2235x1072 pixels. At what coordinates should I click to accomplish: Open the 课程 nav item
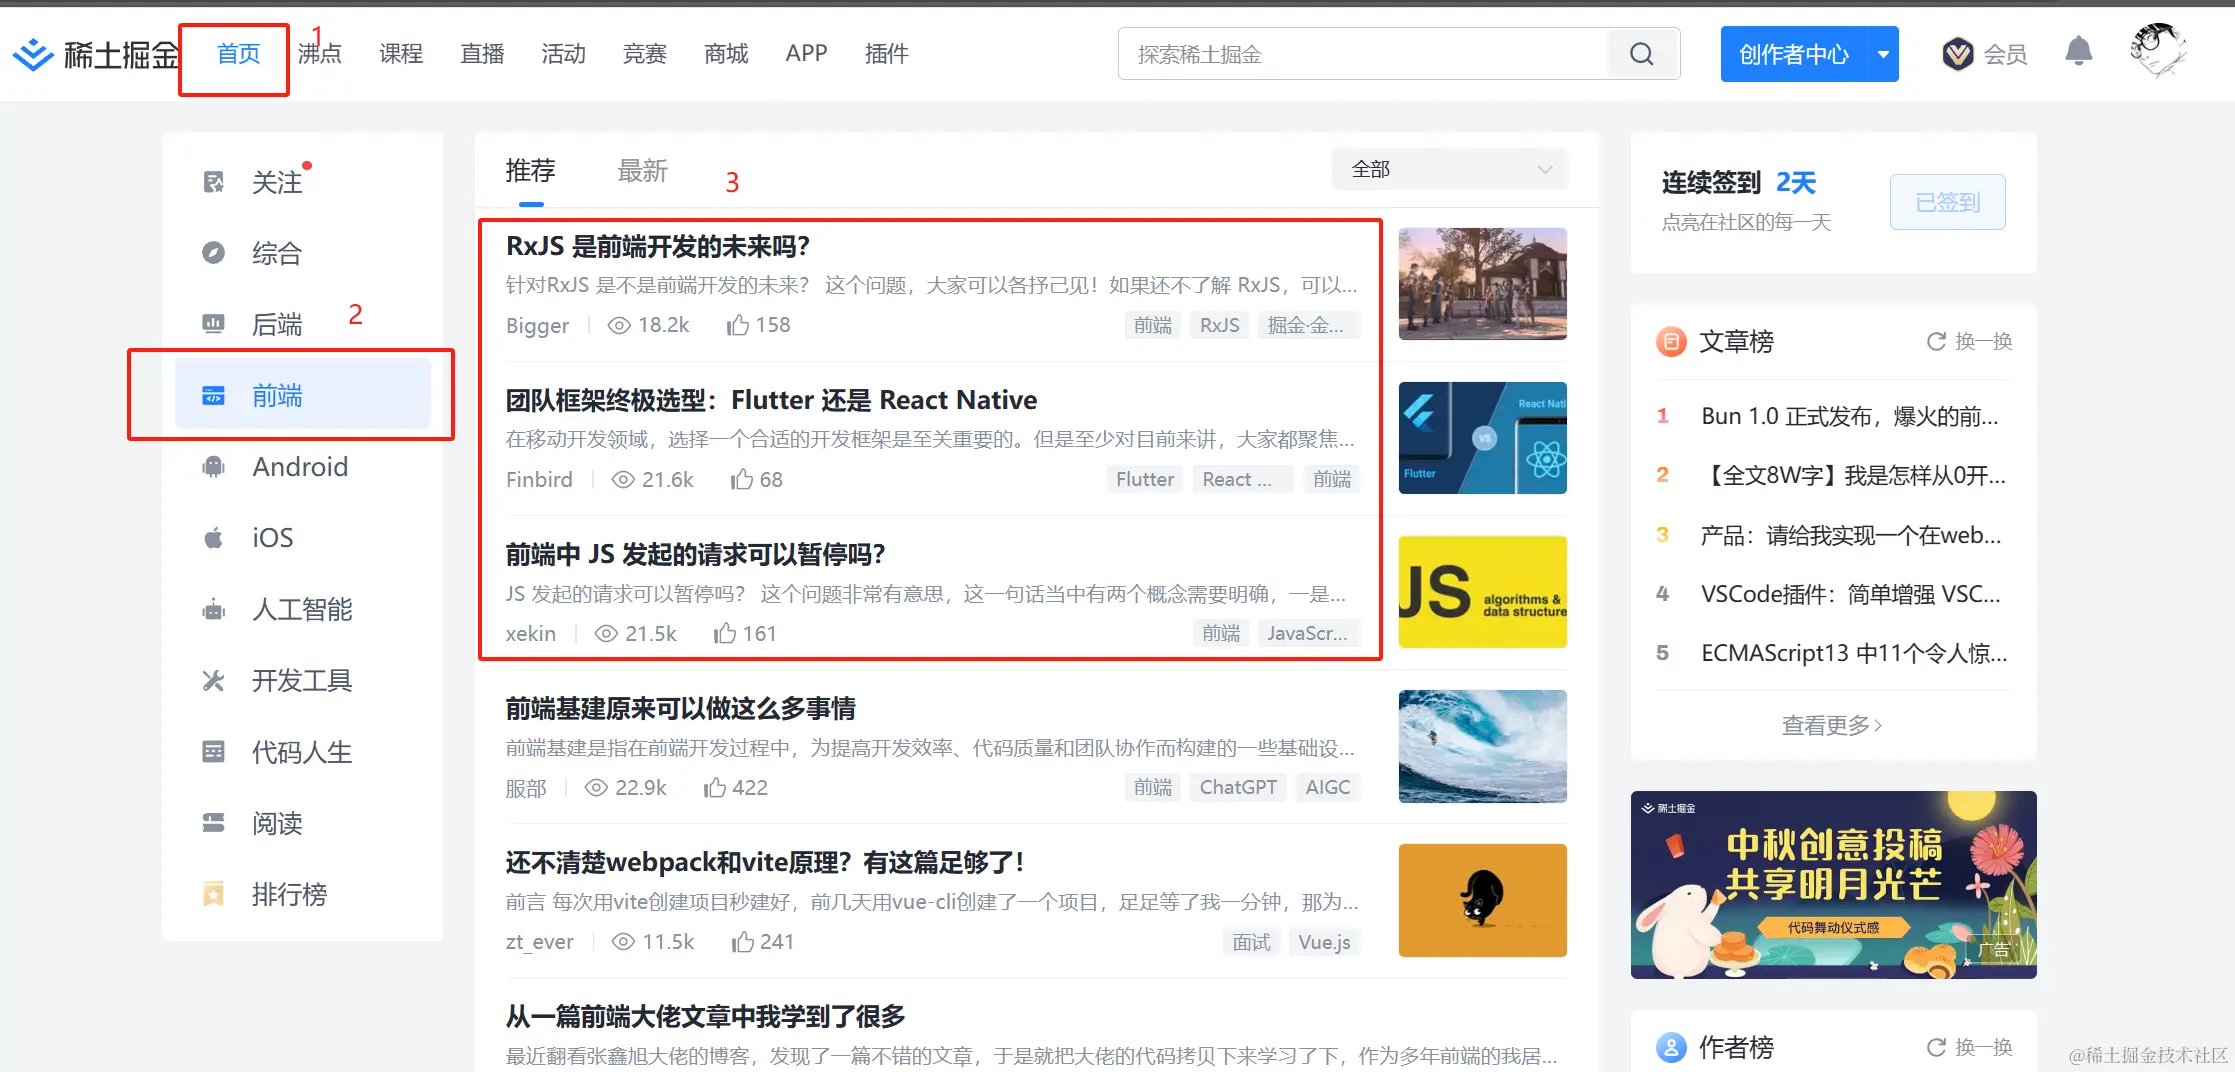(x=401, y=54)
